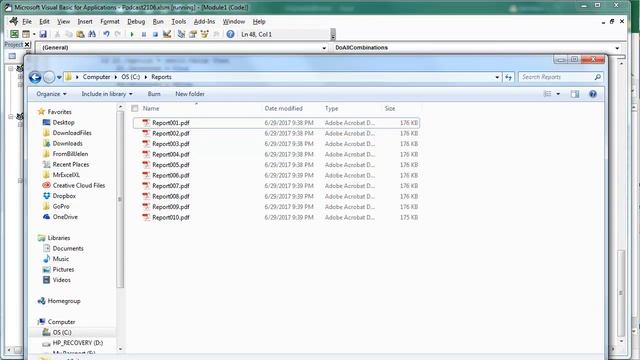Select the Report010.pdf file
The height and width of the screenshot is (360, 640).
pos(276,218)
